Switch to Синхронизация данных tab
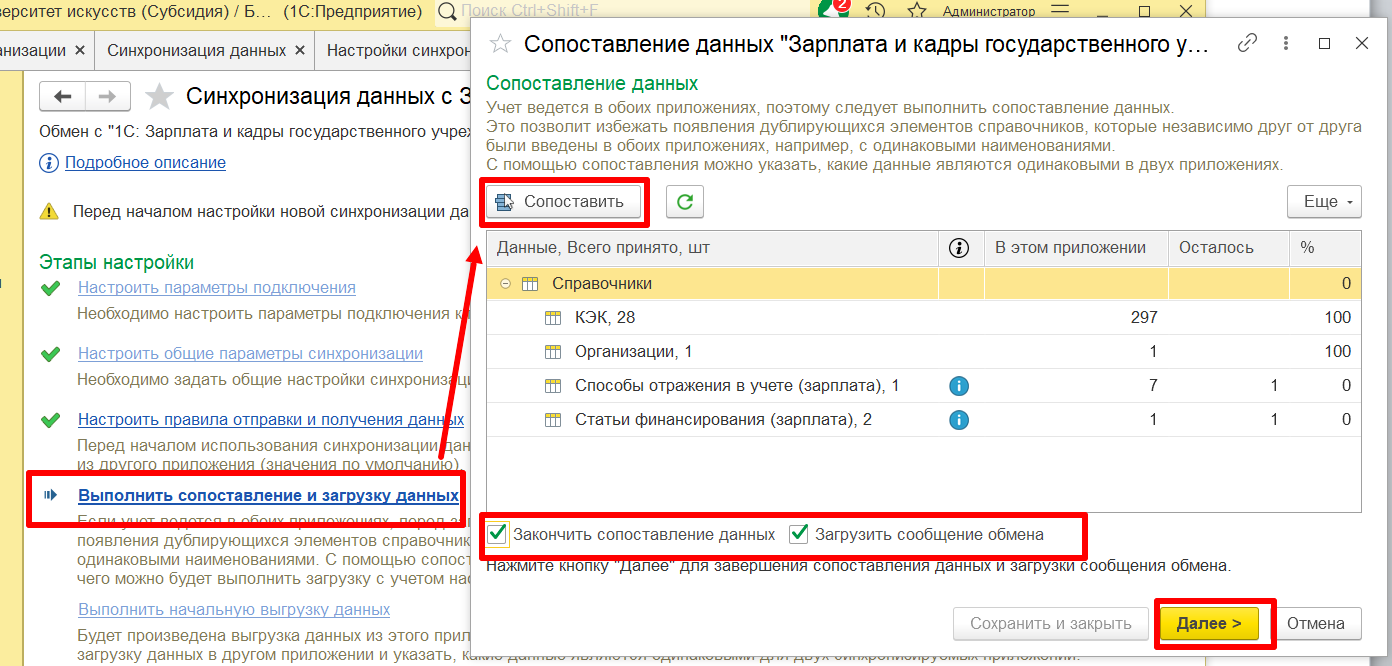 196,50
